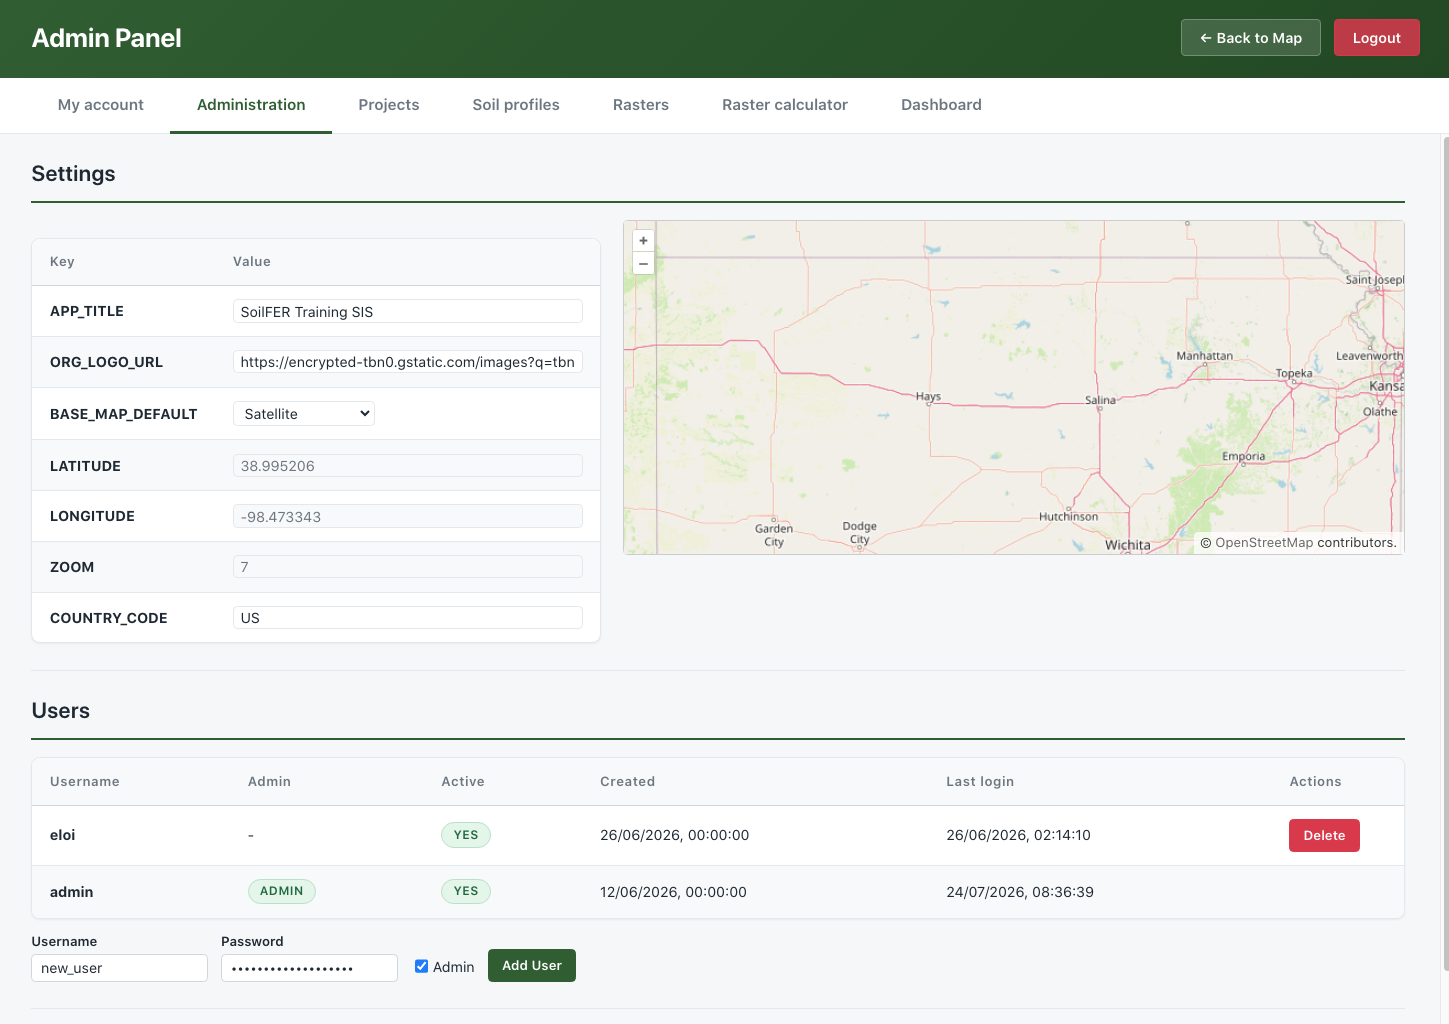Click the YES badge in eloi row
This screenshot has height=1024, width=1449.
466,835
